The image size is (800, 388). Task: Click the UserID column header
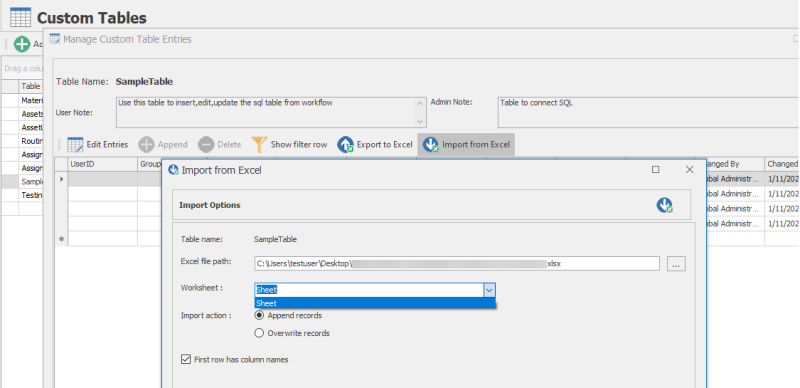click(103, 164)
